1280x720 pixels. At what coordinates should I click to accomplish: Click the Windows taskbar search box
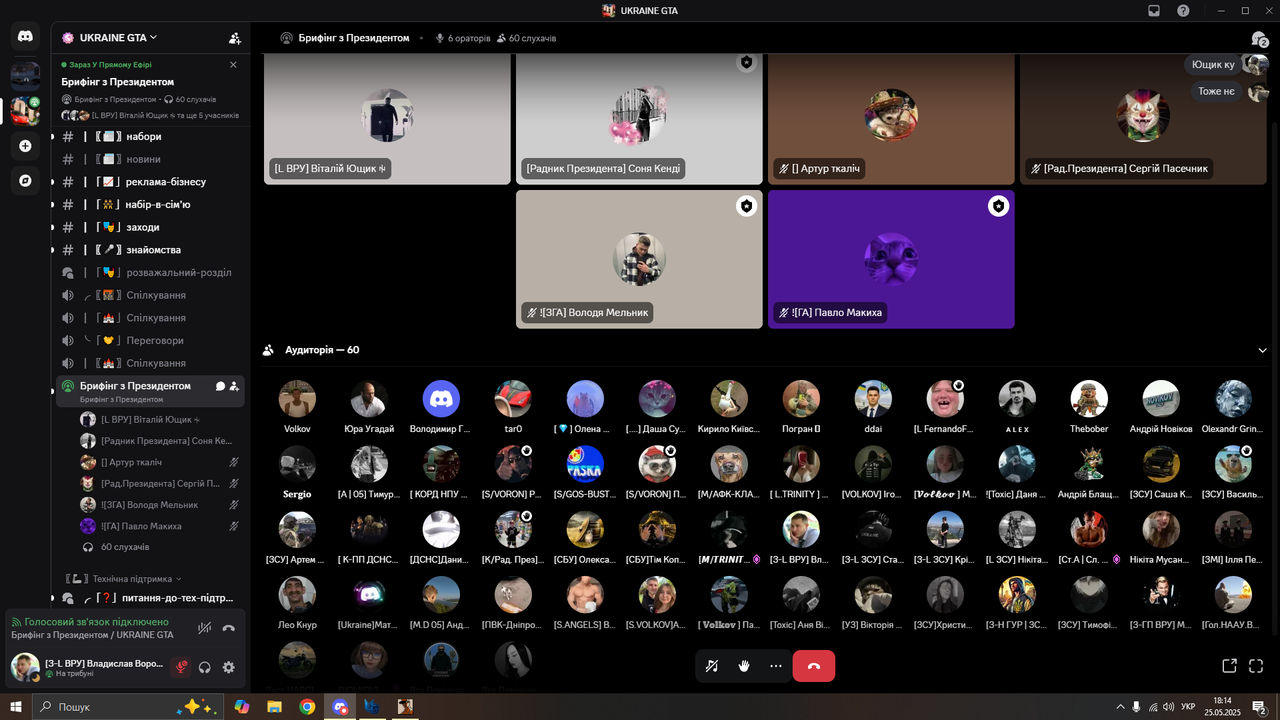pyautogui.click(x=129, y=707)
